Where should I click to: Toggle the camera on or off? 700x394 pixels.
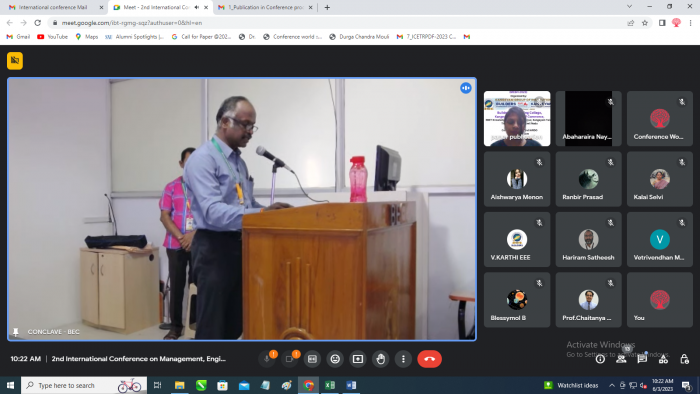click(289, 359)
